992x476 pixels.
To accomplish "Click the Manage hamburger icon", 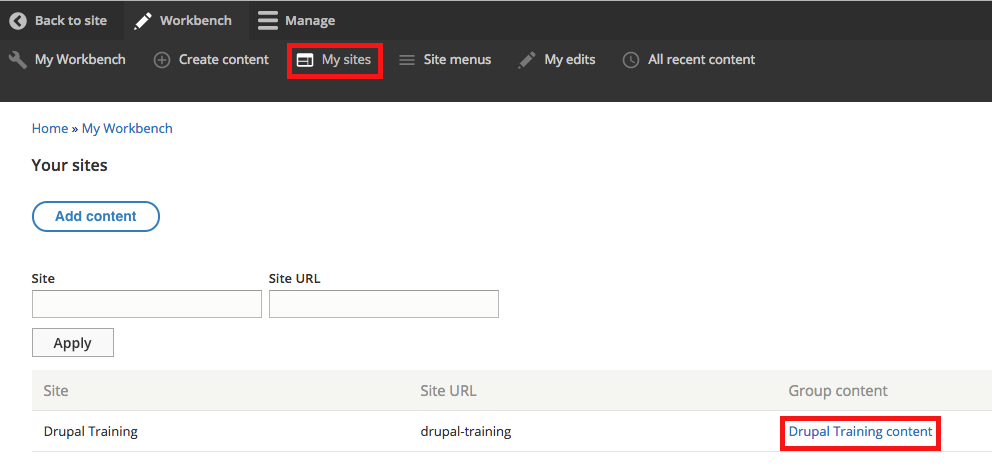I will pos(268,21).
